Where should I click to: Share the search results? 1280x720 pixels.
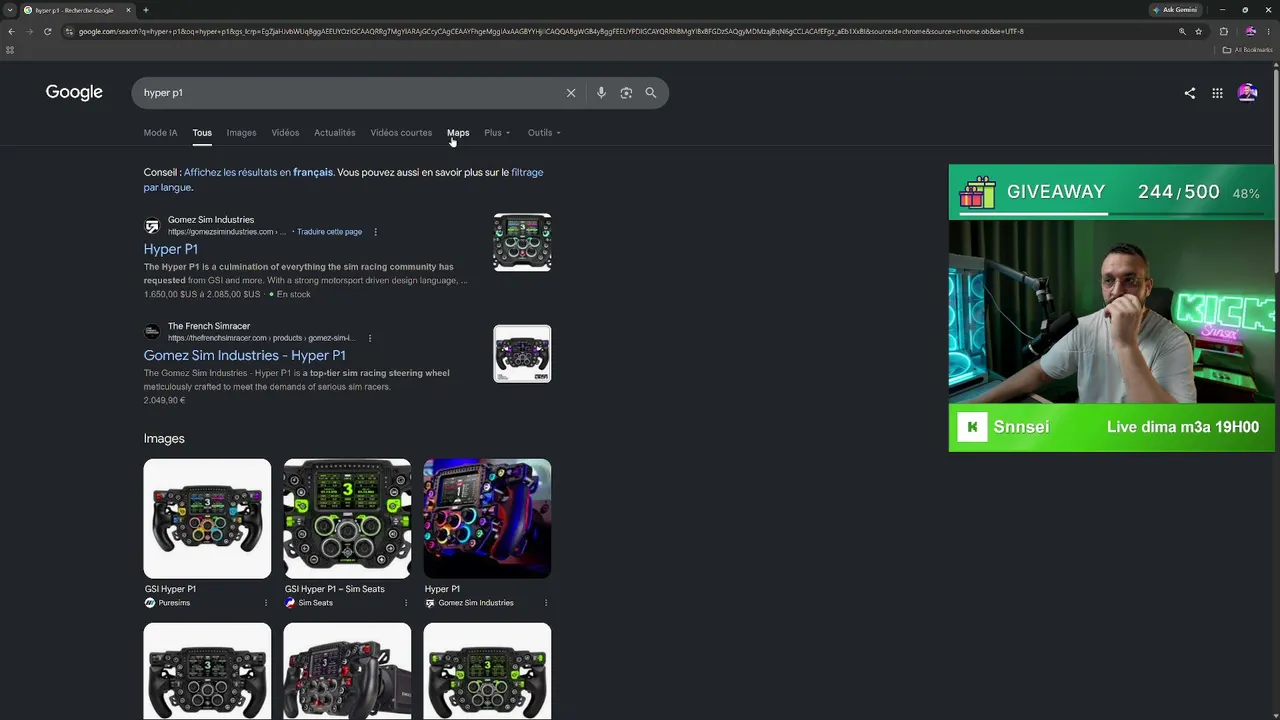[x=1189, y=93]
